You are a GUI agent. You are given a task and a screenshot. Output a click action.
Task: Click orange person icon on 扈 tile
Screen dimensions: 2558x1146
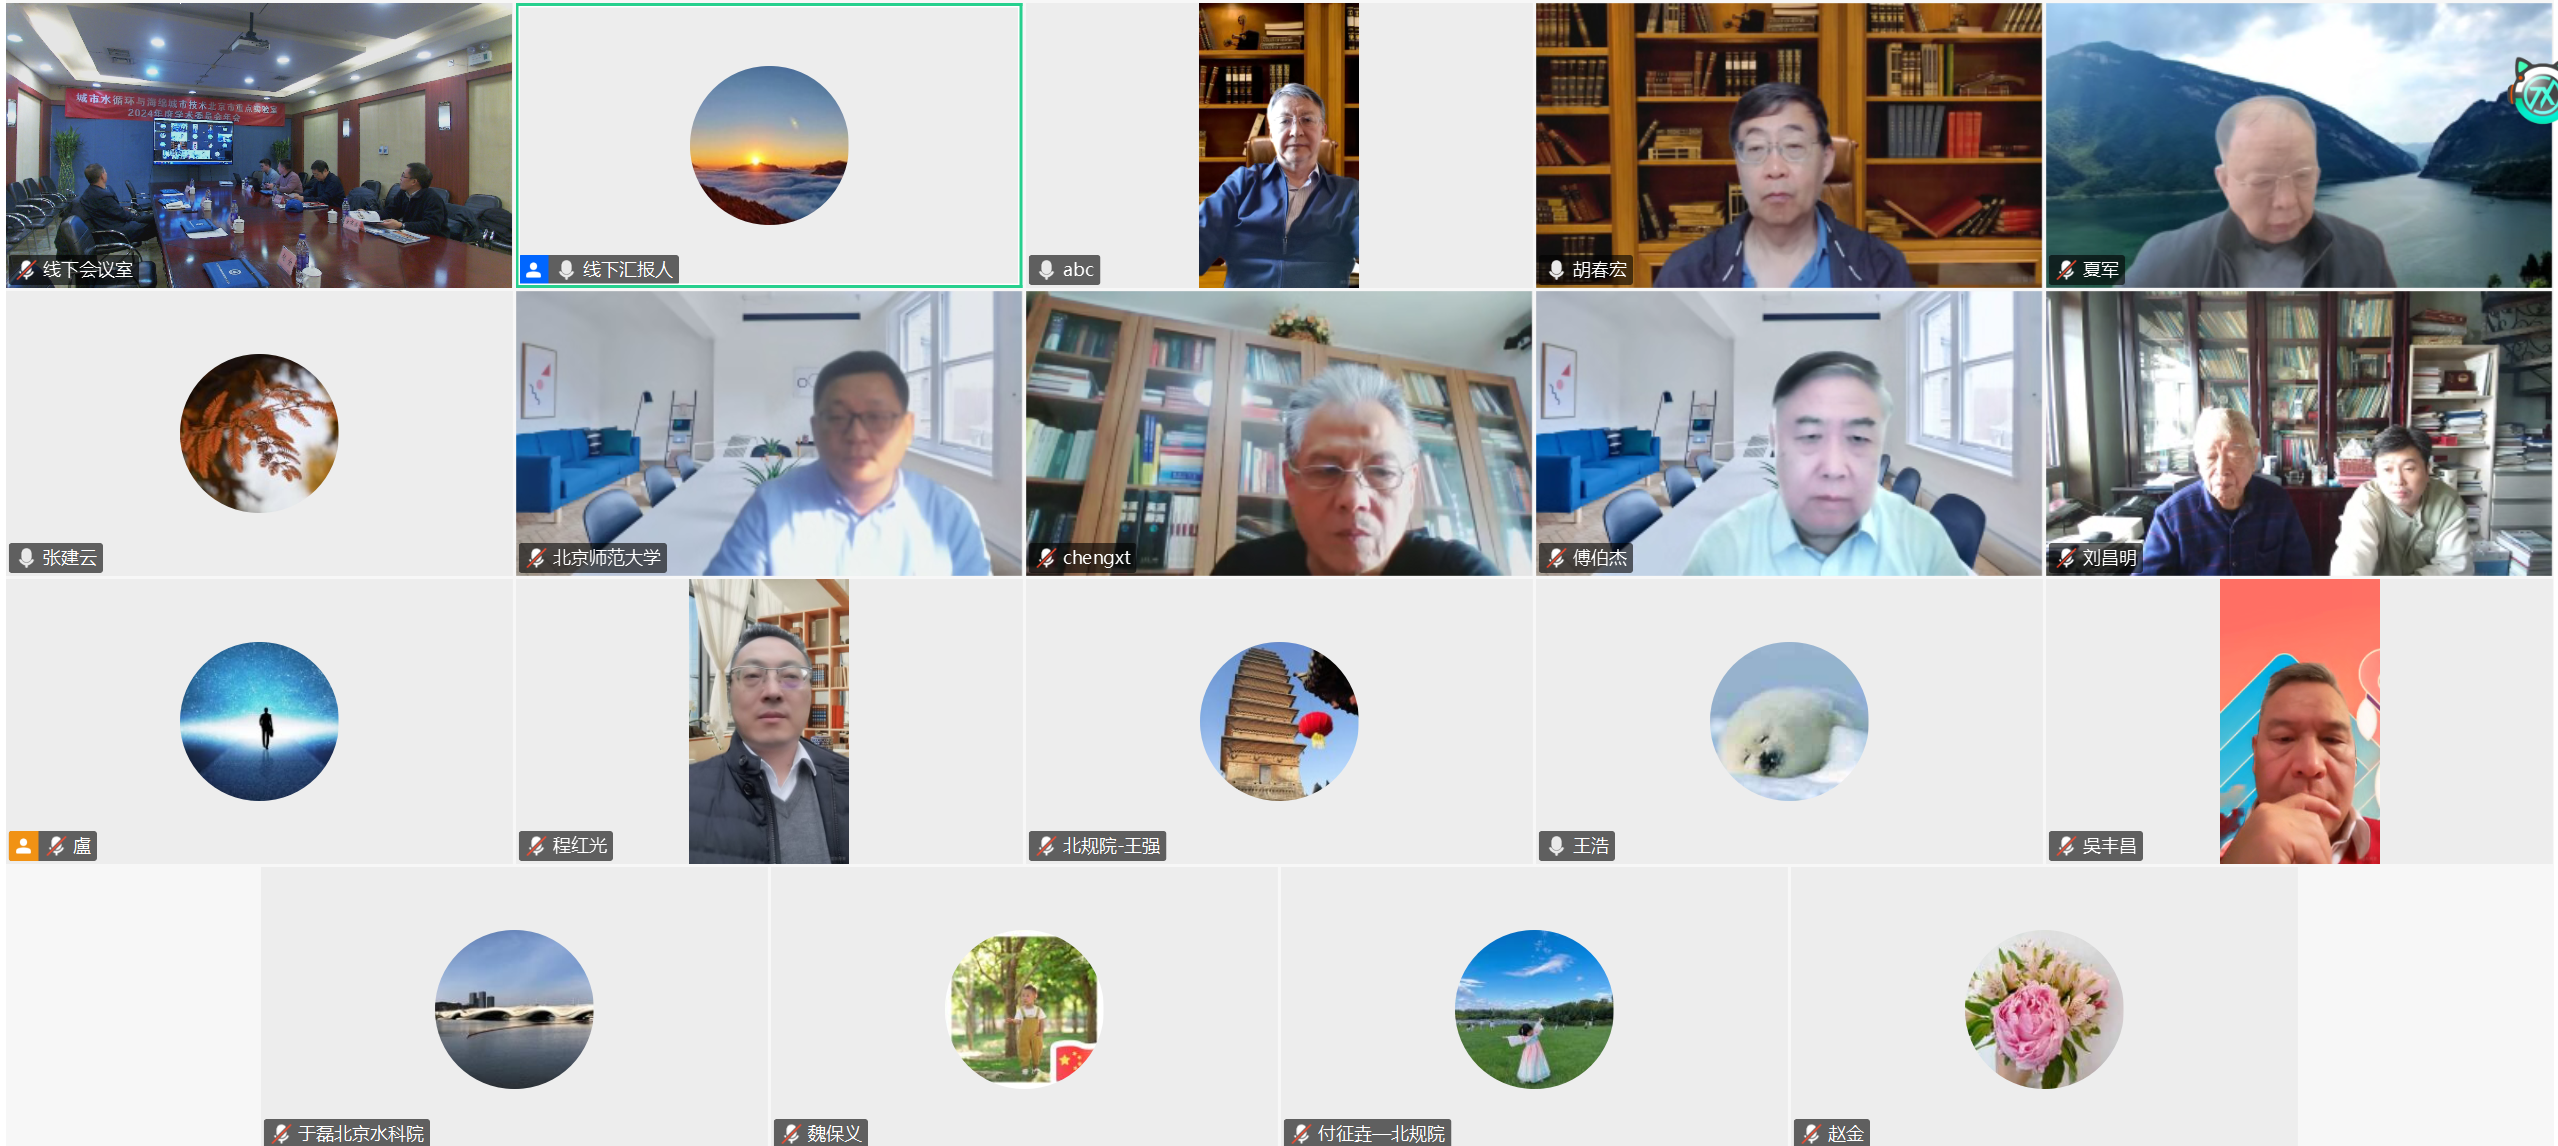(24, 846)
